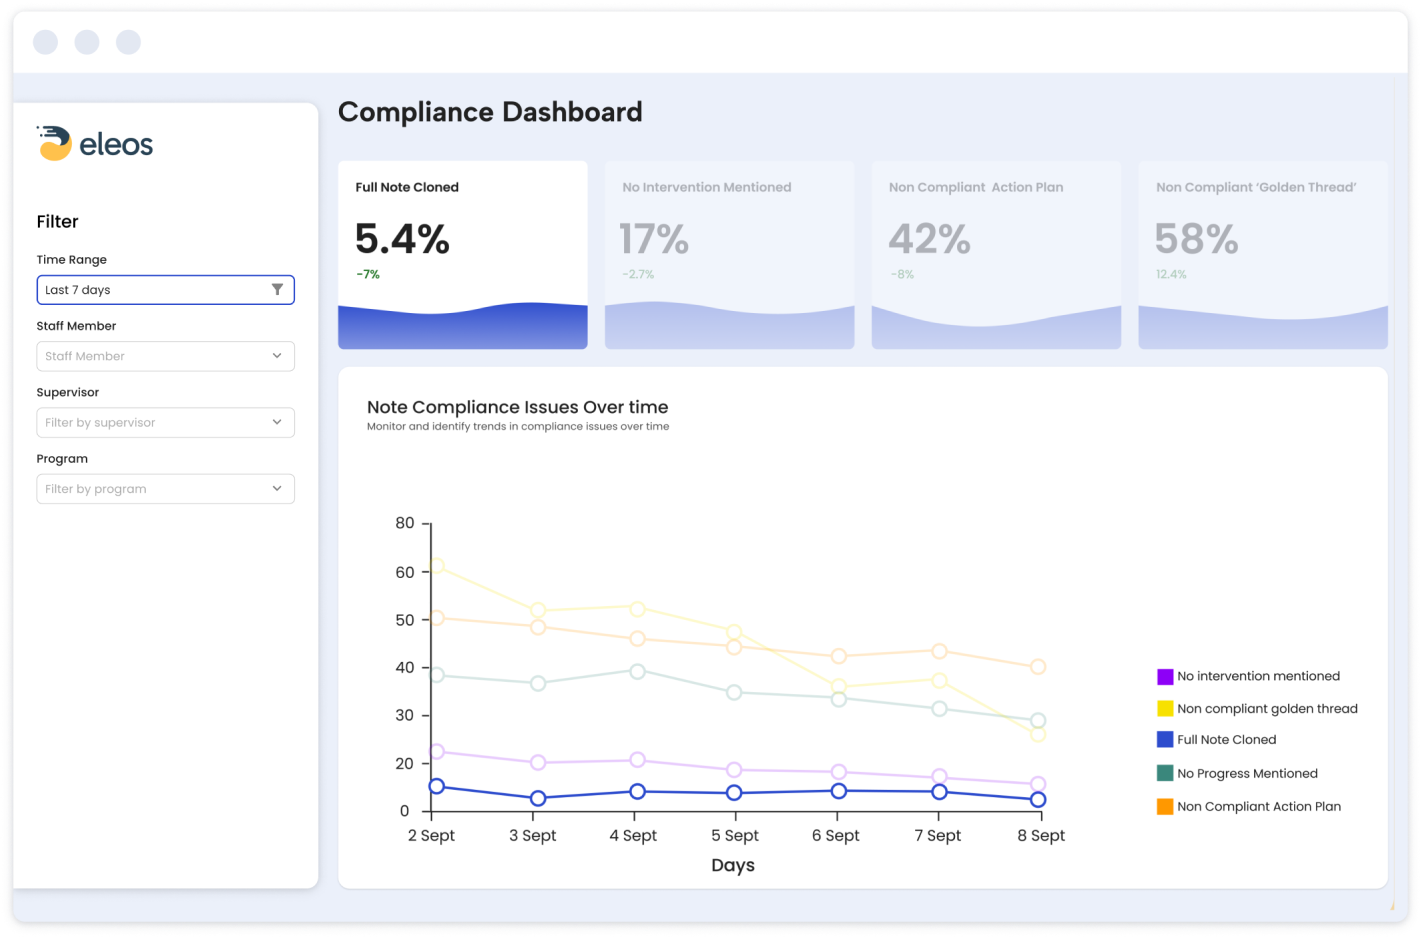Click the 'Filter' sidebar heading

[57, 222]
